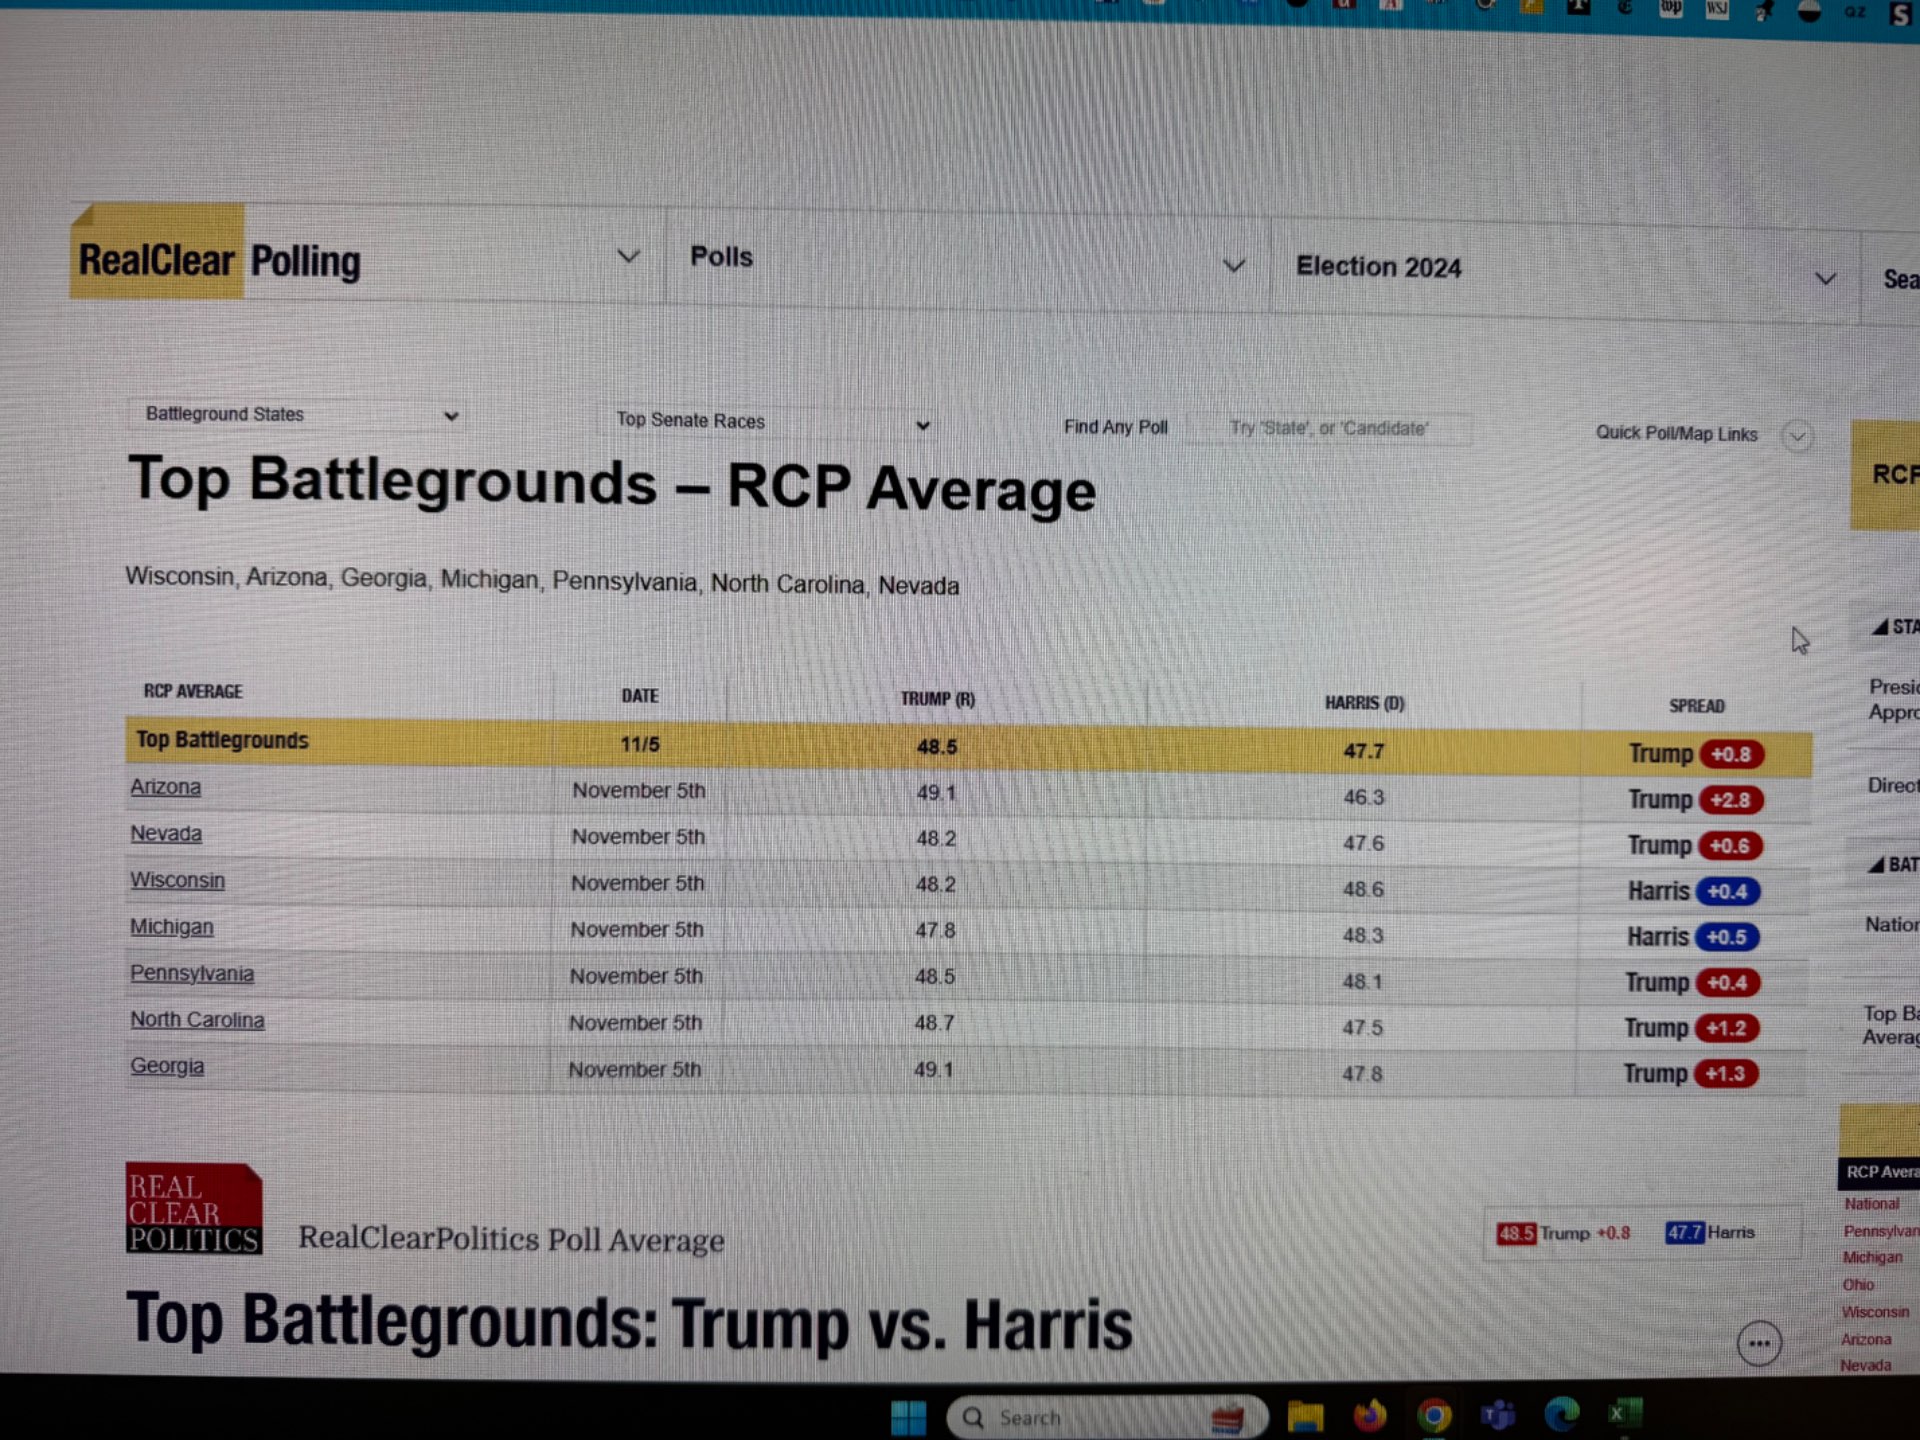Open the Nevada polling link
The image size is (1920, 1440).
(x=166, y=834)
